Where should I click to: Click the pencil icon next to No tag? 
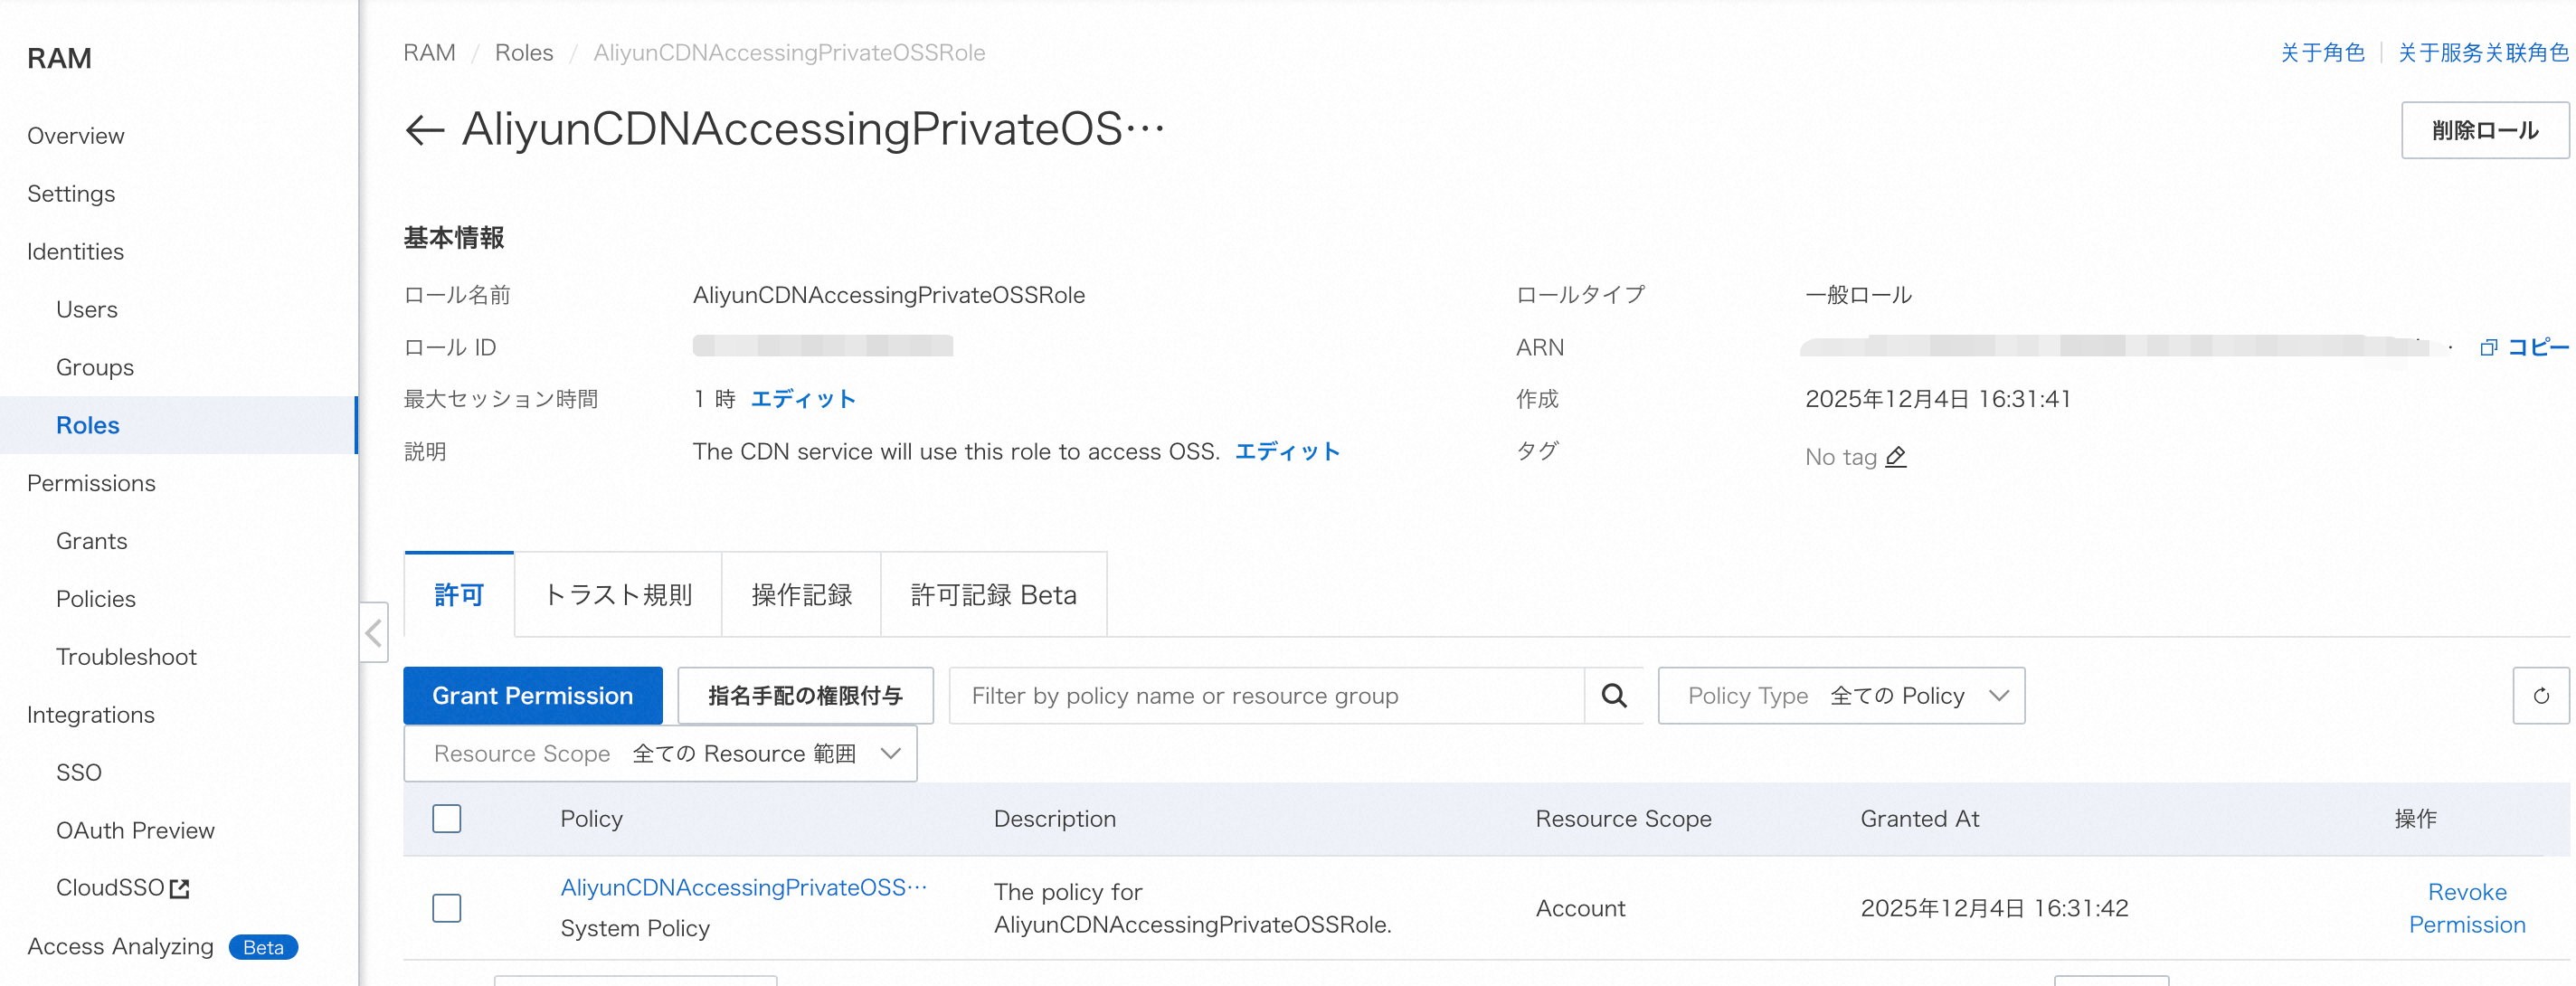pyautogui.click(x=1895, y=457)
